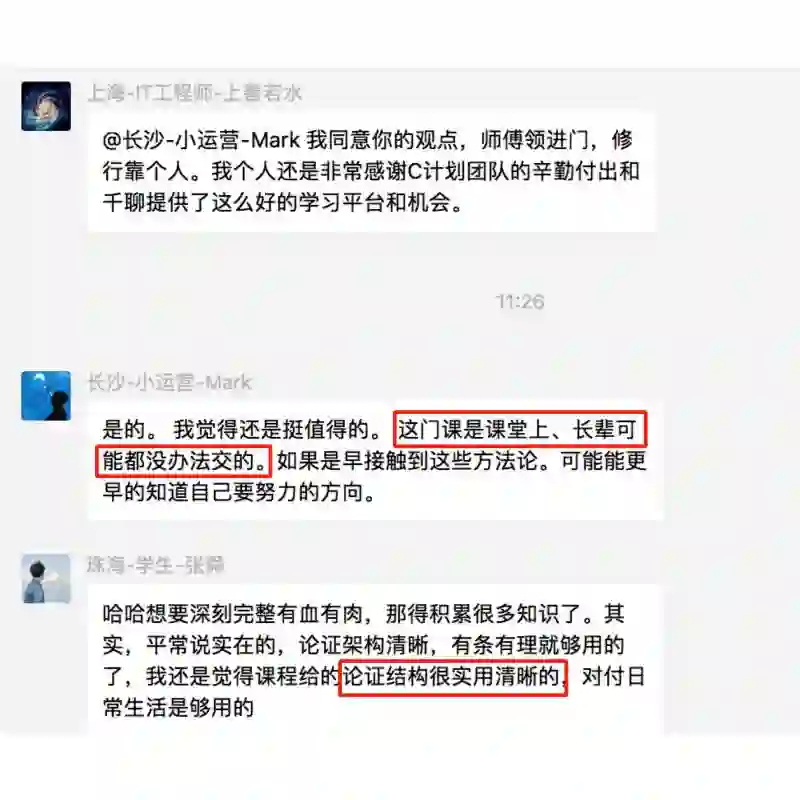
Task: Select the message bubble mentioning C计划团队
Action: coord(371,172)
